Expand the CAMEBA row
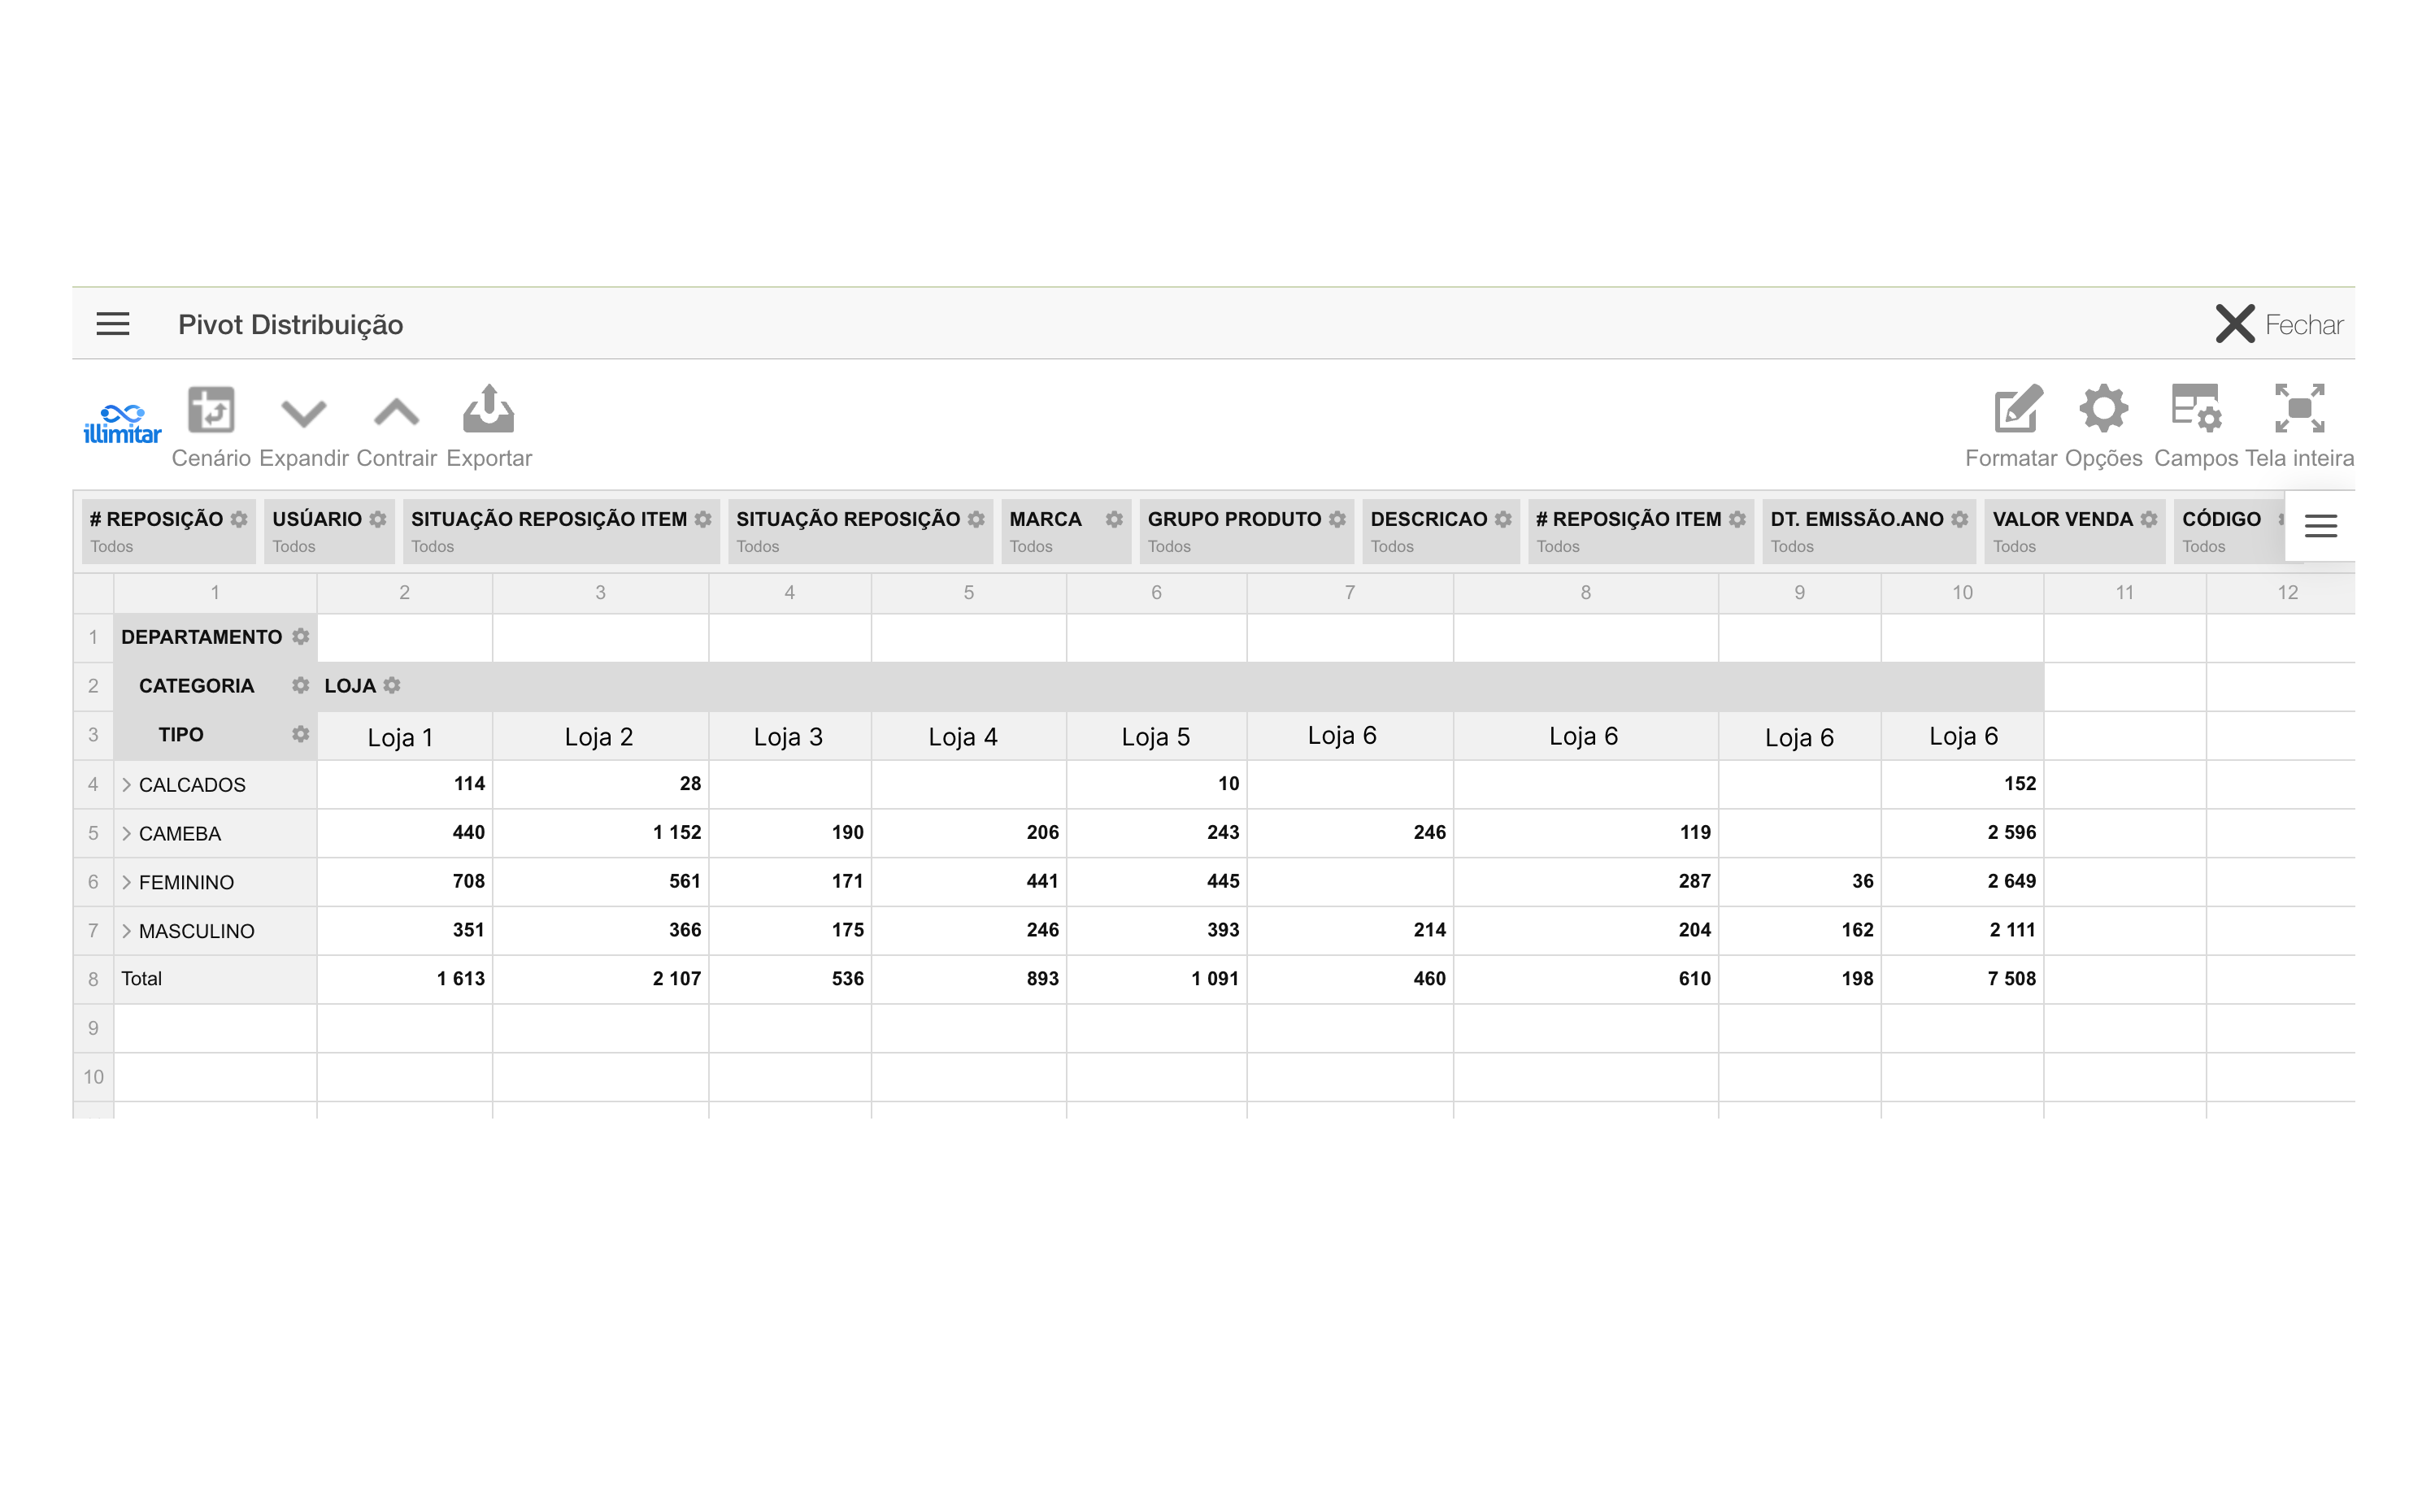The height and width of the screenshot is (1512, 2409). click(x=127, y=834)
